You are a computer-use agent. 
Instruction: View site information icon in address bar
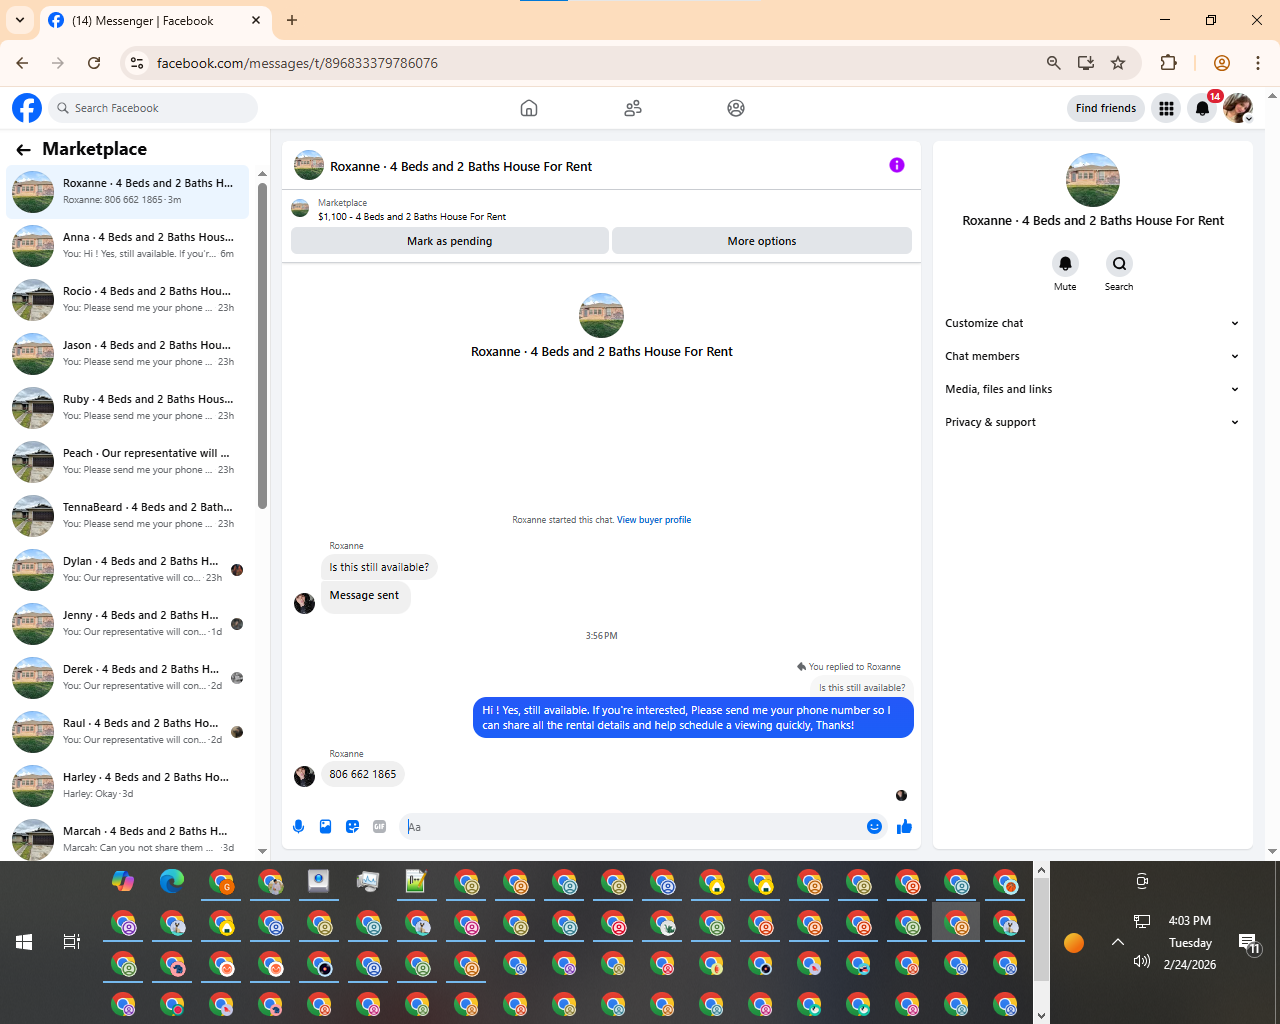pyautogui.click(x=137, y=63)
